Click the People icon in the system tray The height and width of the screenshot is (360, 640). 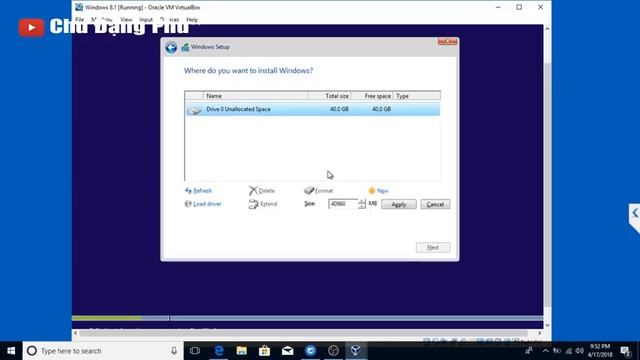[x=529, y=351]
